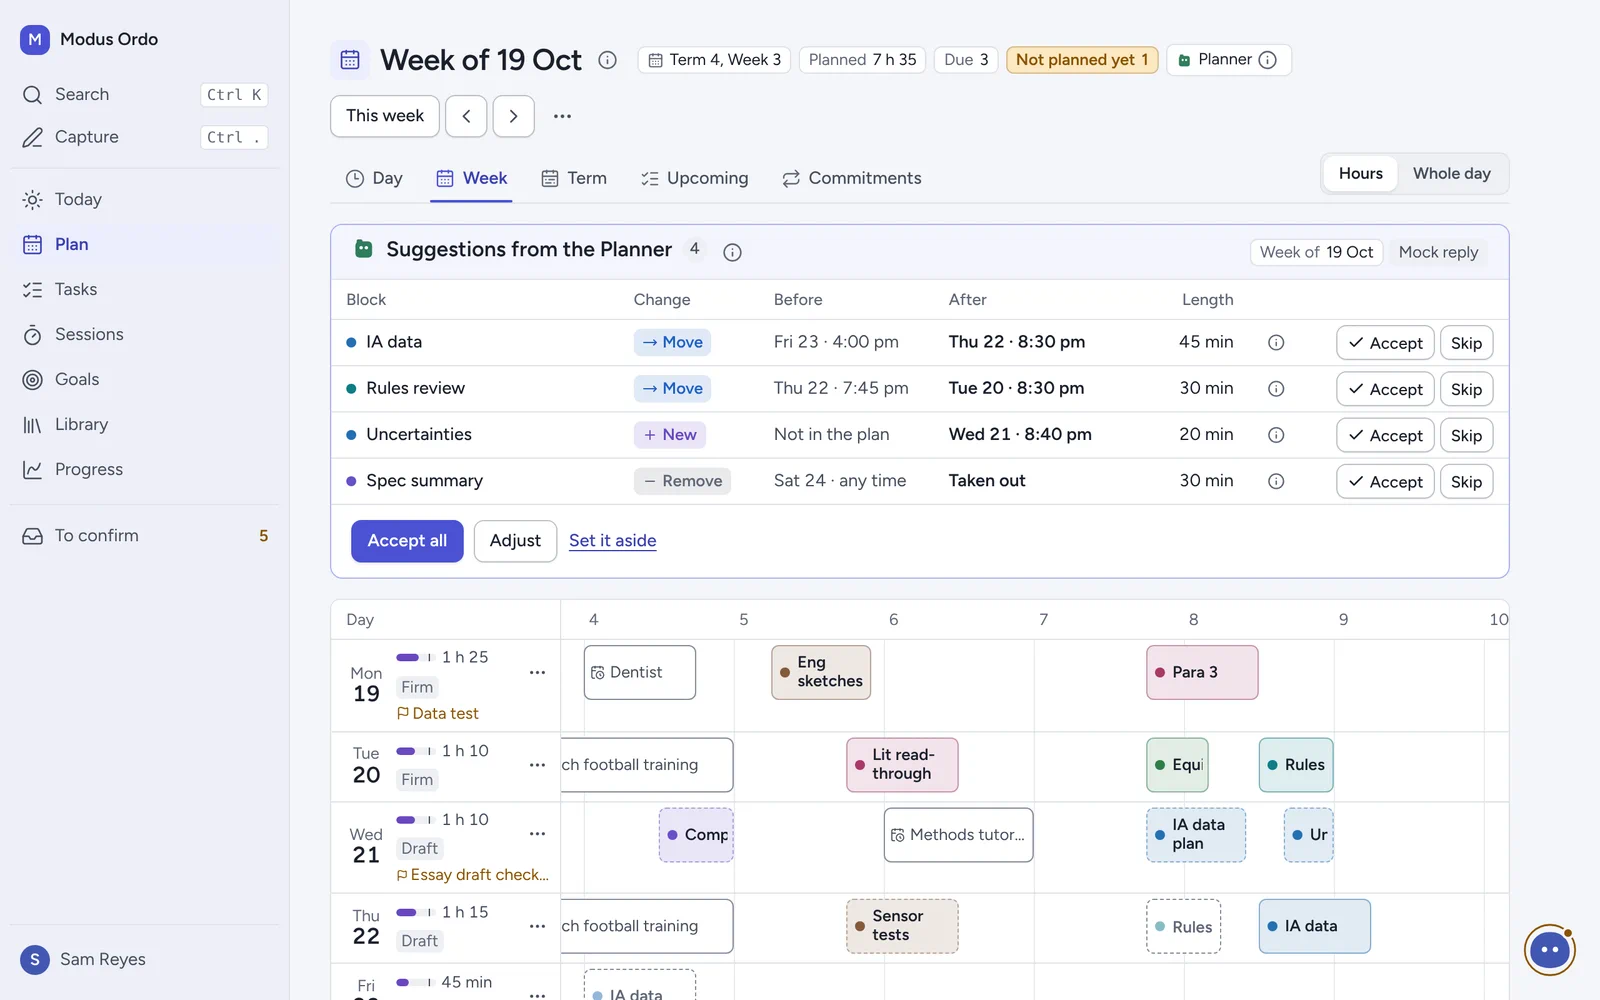The height and width of the screenshot is (1000, 1600).
Task: Click the info icon beside Suggestions from the Planner
Action: click(732, 252)
